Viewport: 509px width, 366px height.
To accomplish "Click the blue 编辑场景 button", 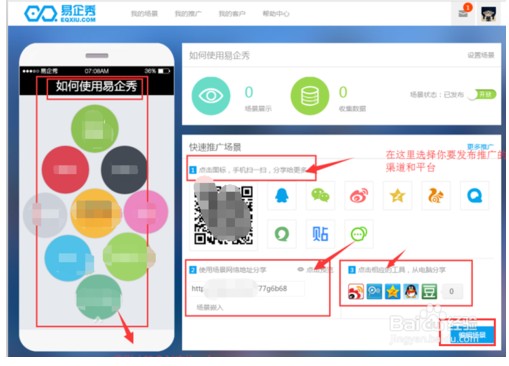I will tap(472, 335).
